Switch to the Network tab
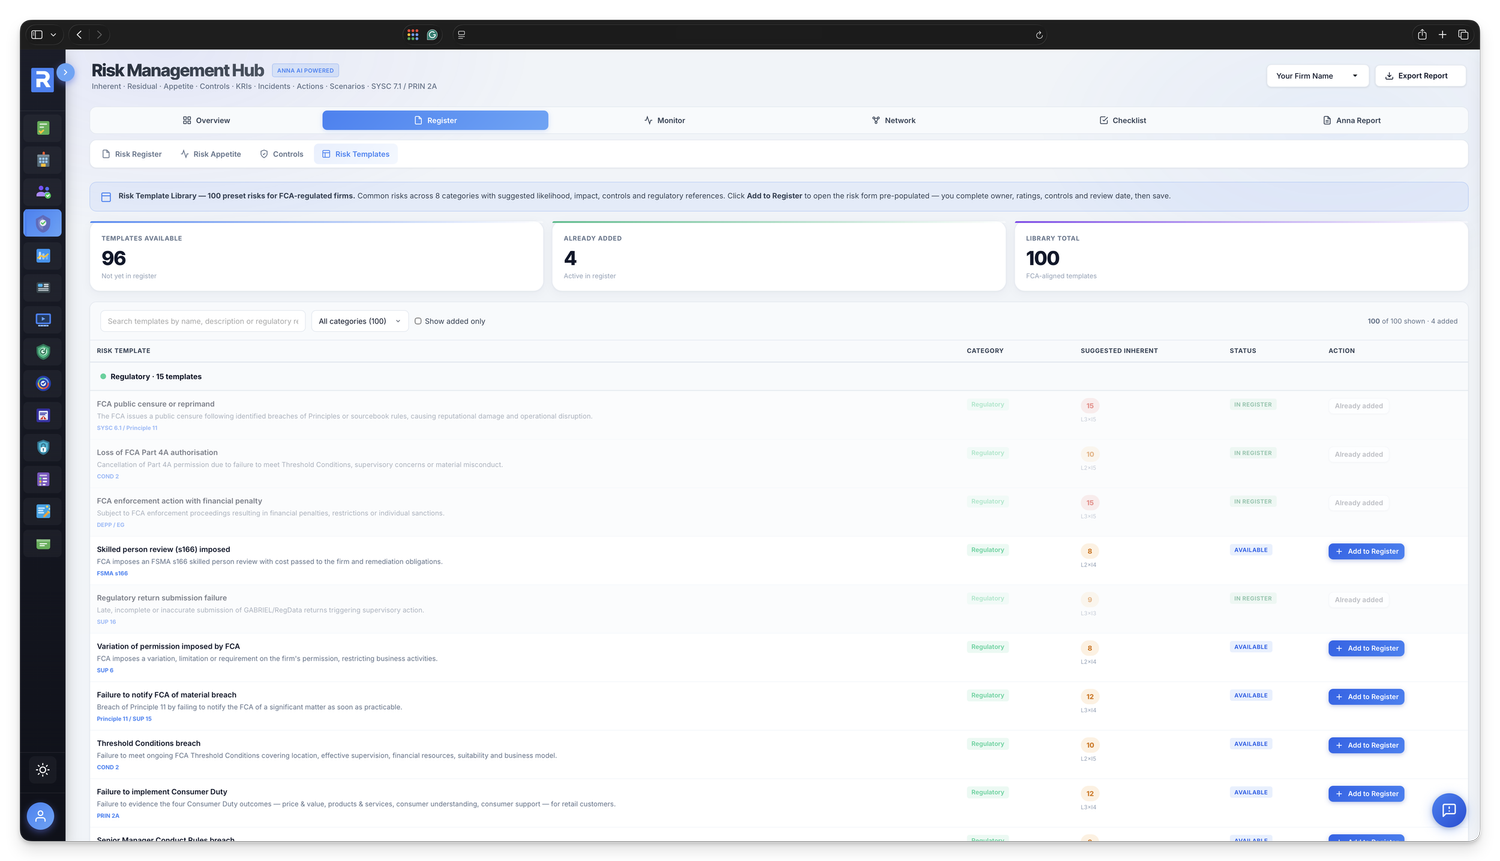 (893, 120)
